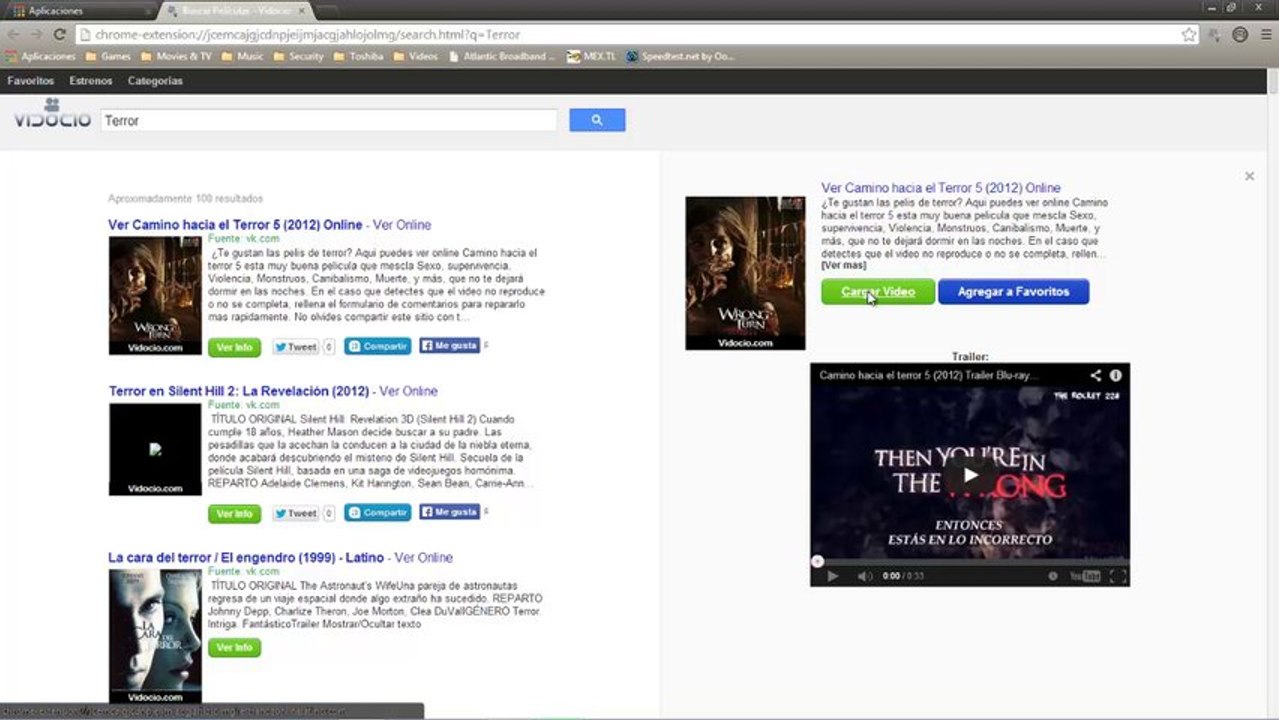This screenshot has width=1279, height=720.
Task: Open the Chrome hamburger menu
Action: pos(1265,34)
